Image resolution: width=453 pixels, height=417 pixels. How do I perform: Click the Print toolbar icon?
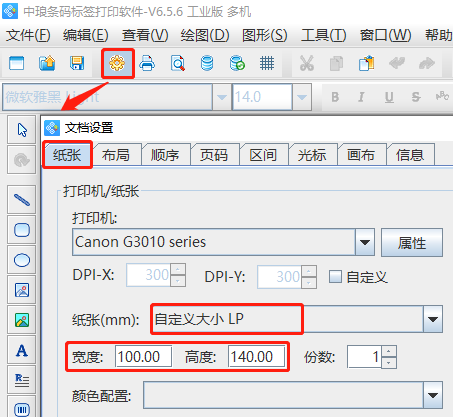click(147, 63)
